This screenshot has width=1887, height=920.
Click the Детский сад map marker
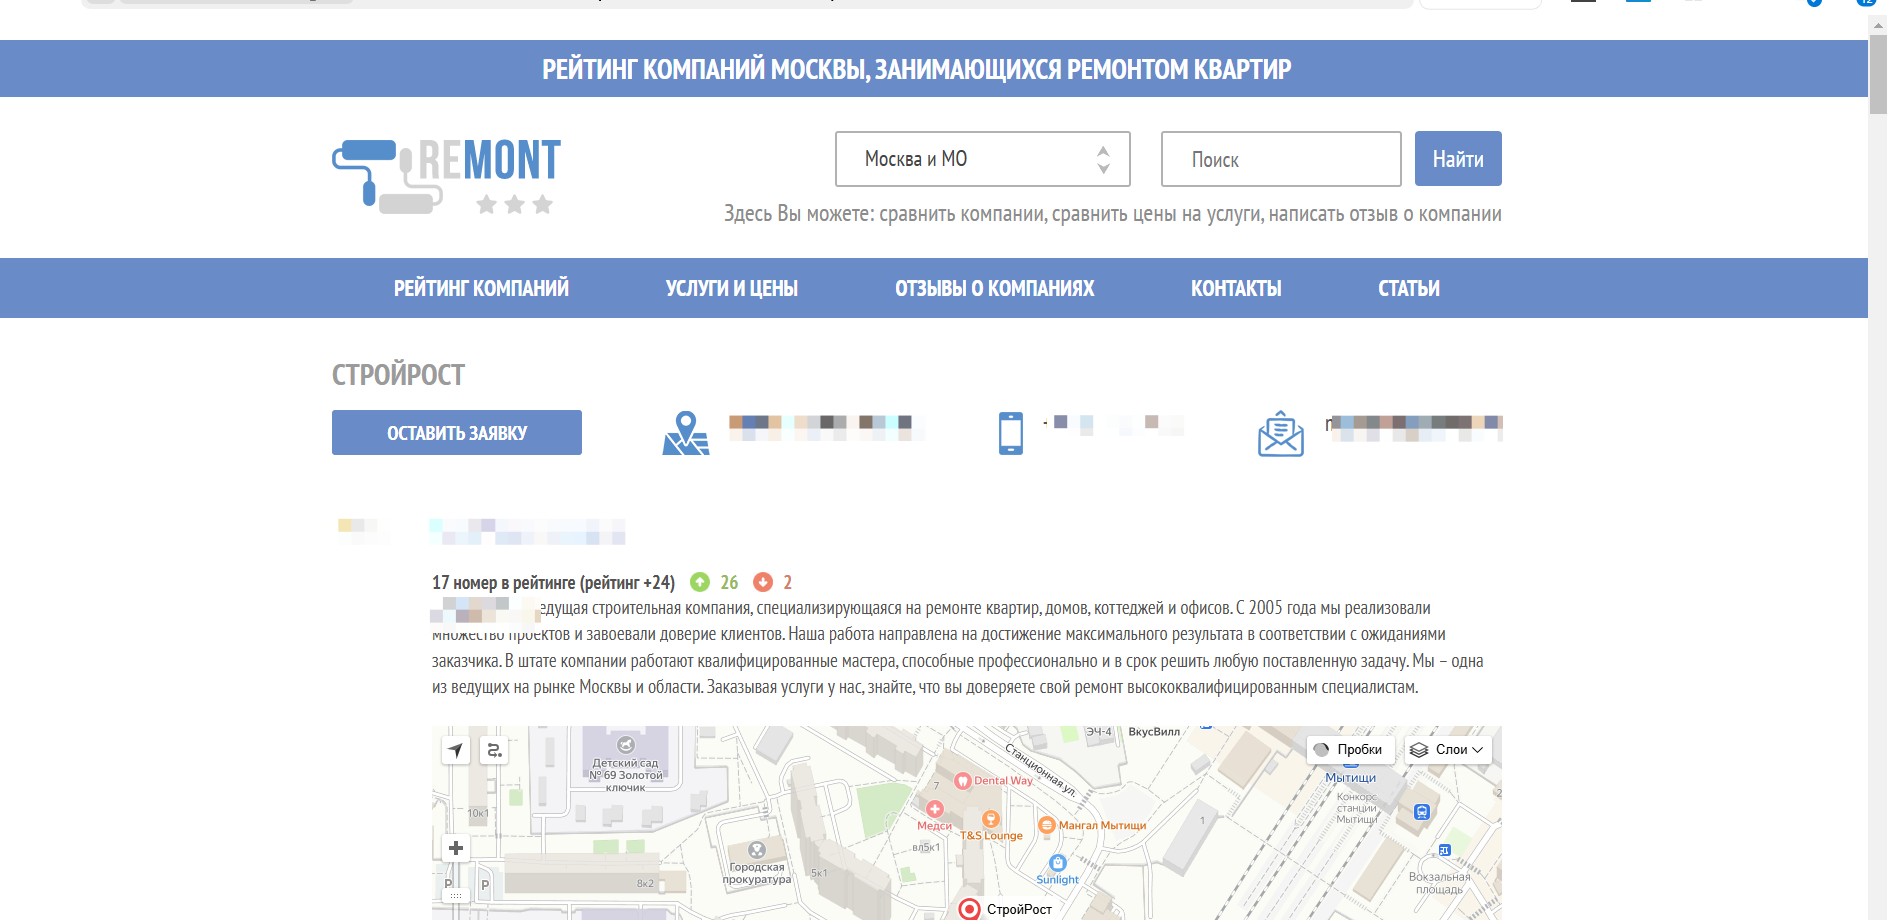click(626, 744)
